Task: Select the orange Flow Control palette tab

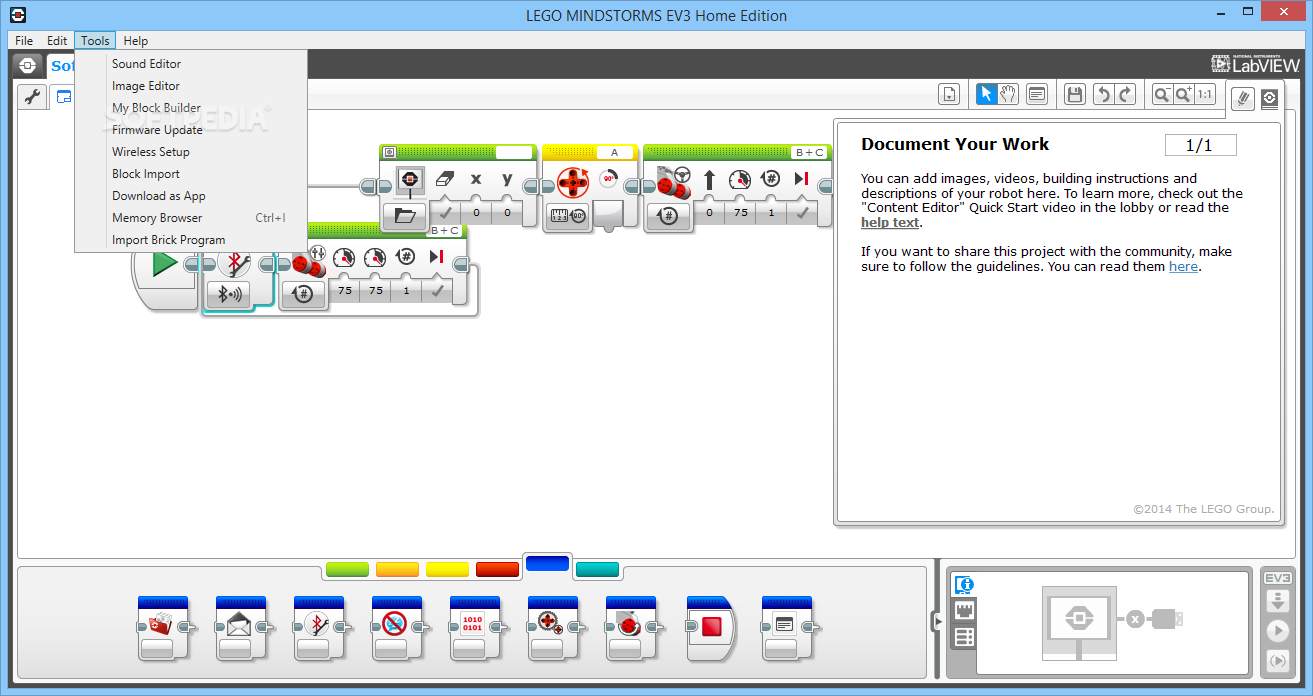Action: click(397, 570)
